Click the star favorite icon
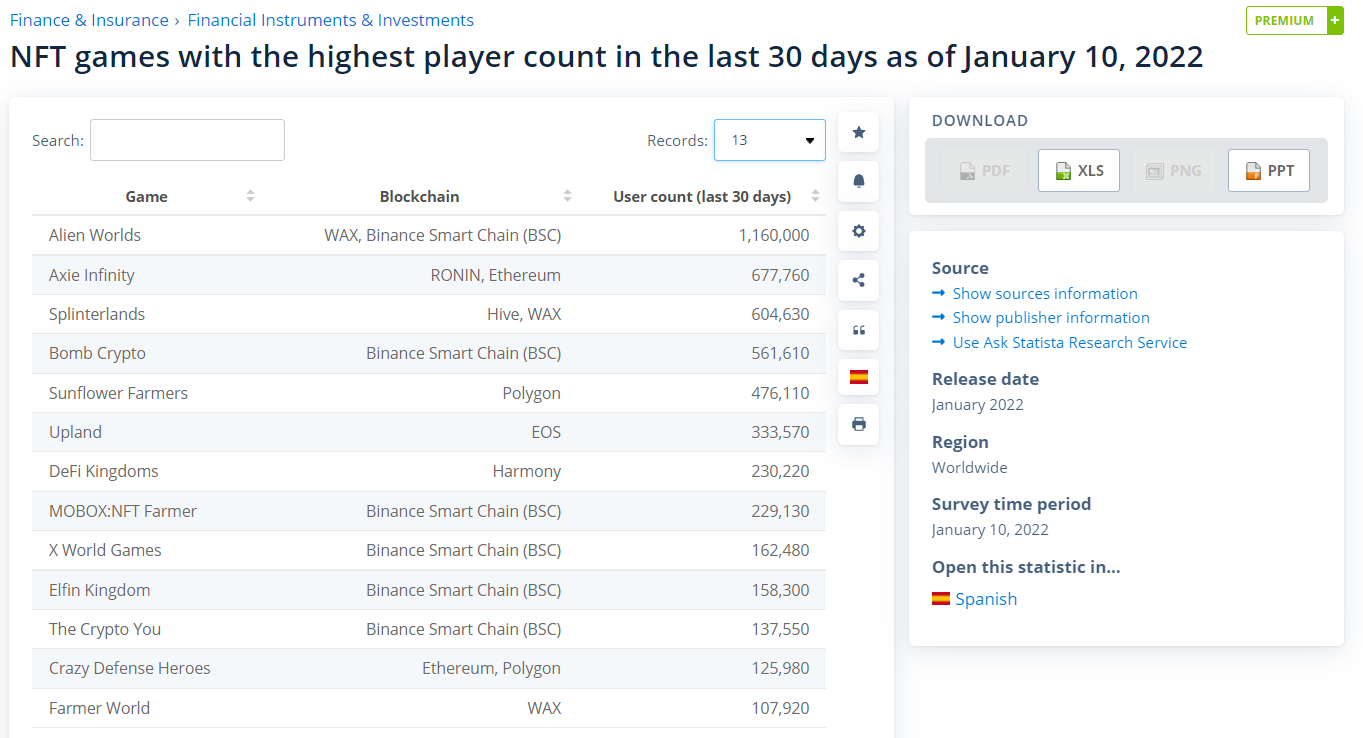 [858, 132]
